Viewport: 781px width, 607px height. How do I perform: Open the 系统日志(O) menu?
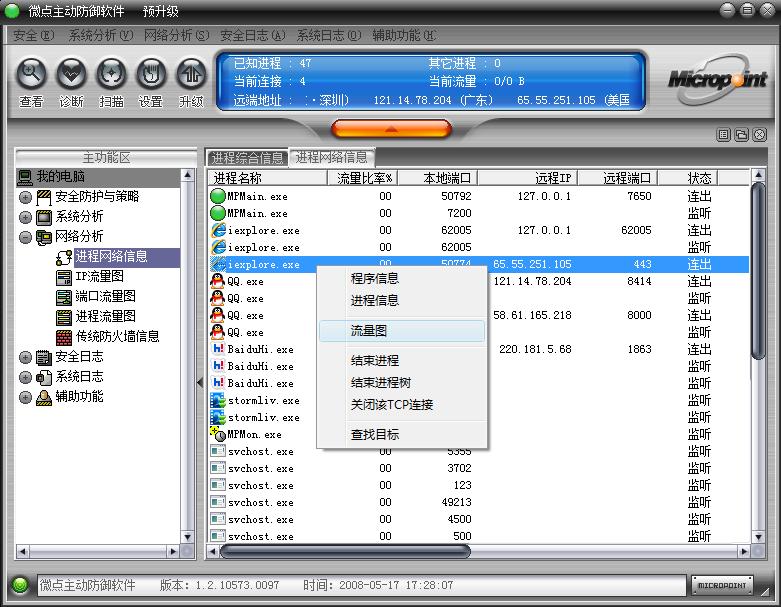point(329,35)
